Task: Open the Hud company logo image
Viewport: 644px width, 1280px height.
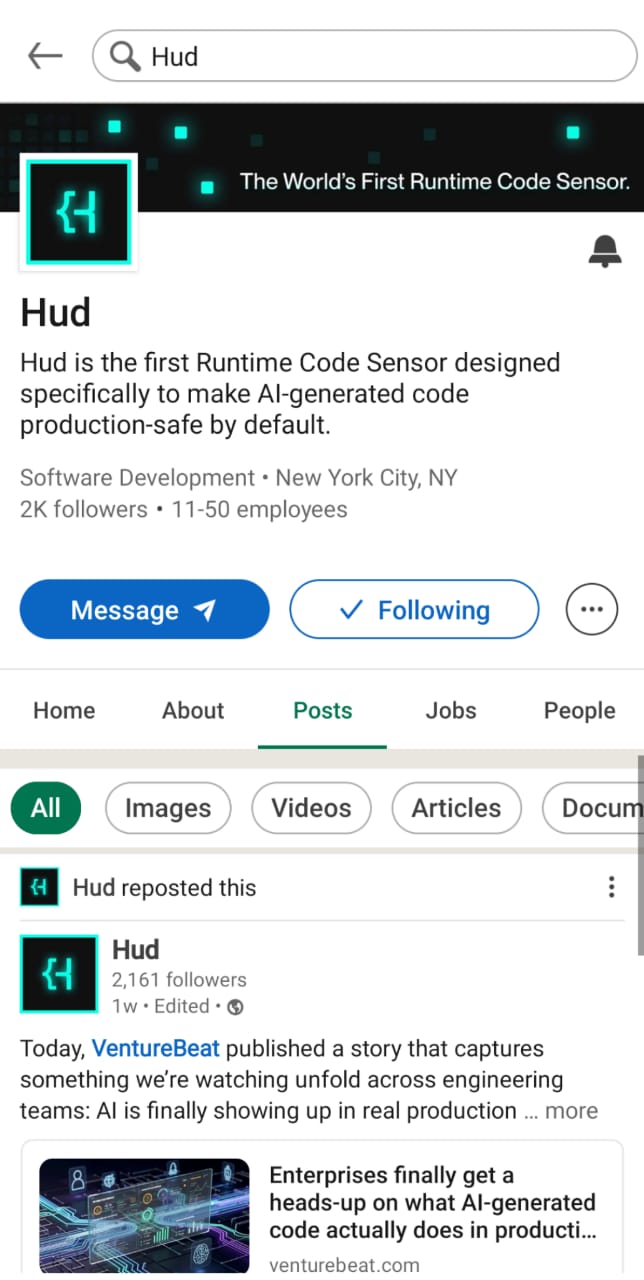Action: 79,212
